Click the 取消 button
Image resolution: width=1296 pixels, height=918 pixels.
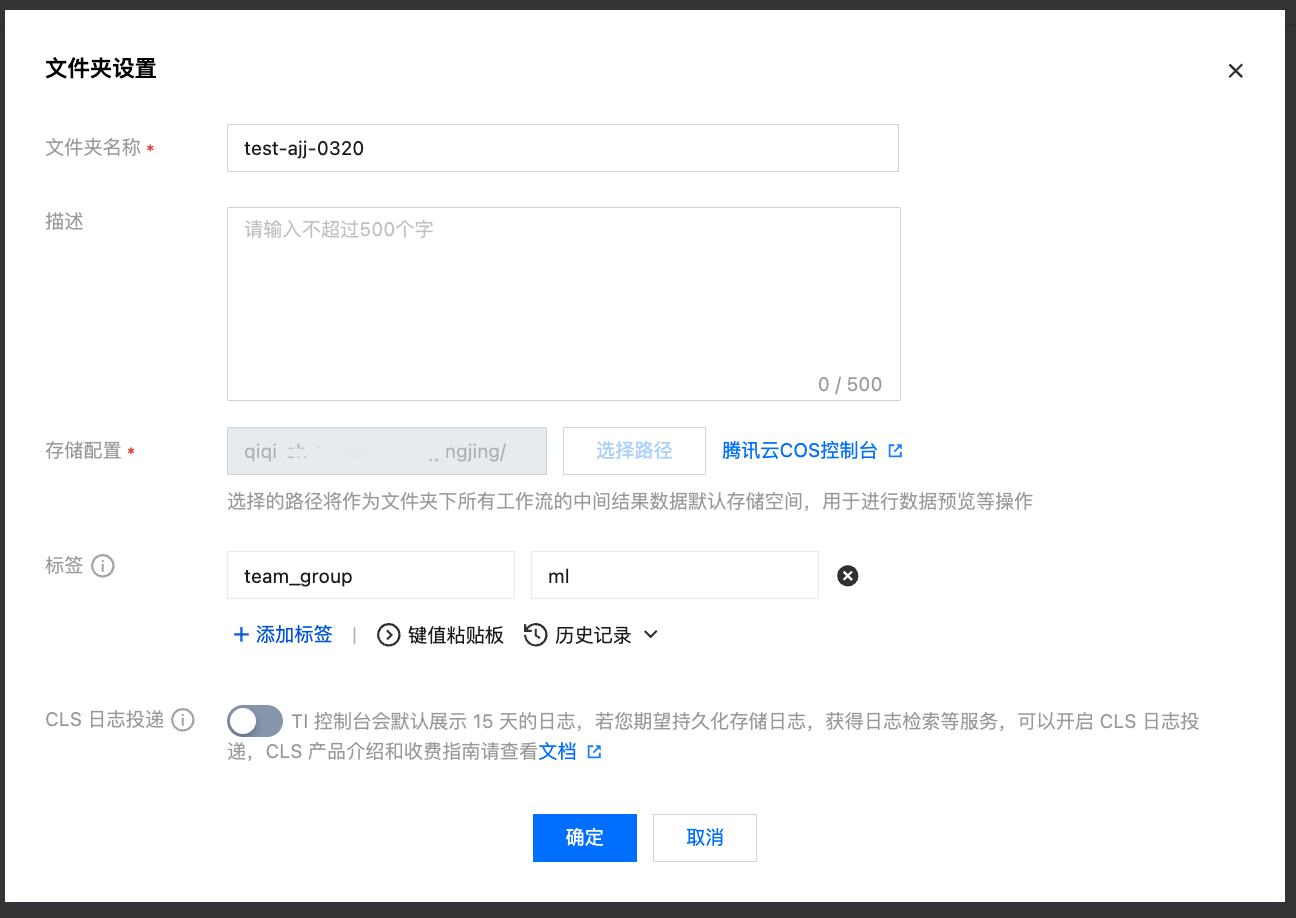[704, 838]
